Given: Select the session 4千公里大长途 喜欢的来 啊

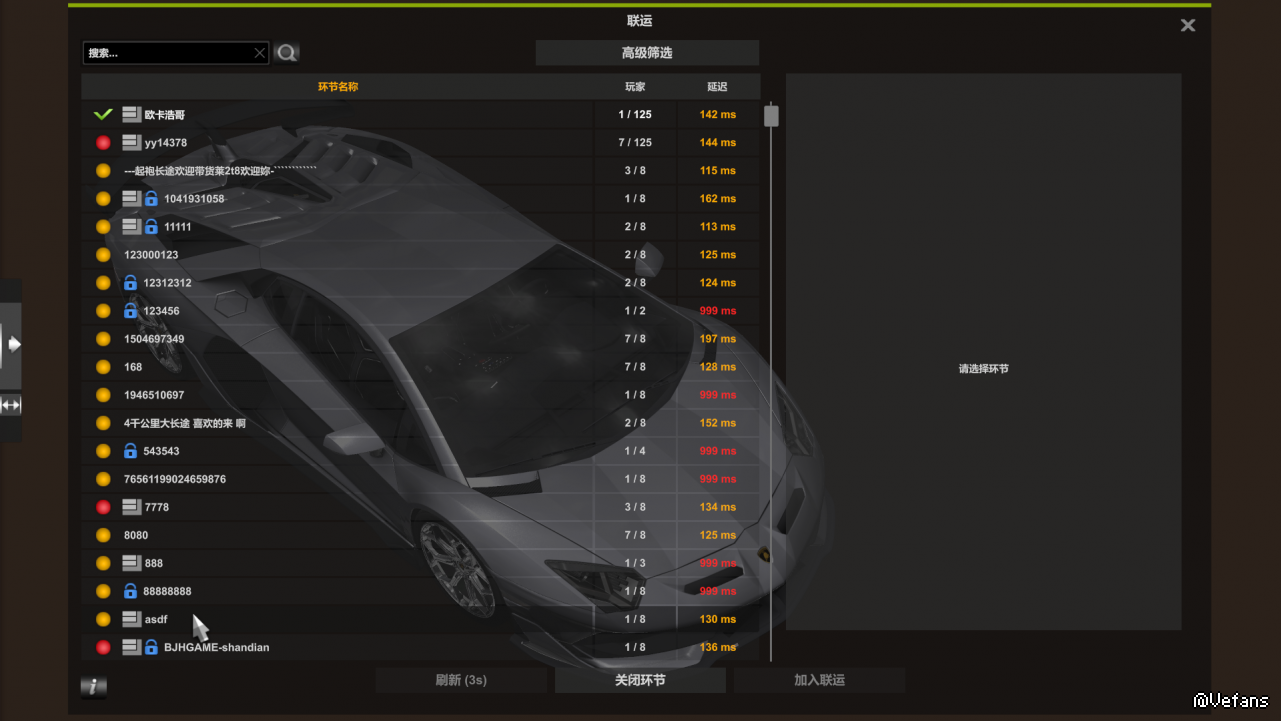Looking at the screenshot, I should [x=421, y=423].
